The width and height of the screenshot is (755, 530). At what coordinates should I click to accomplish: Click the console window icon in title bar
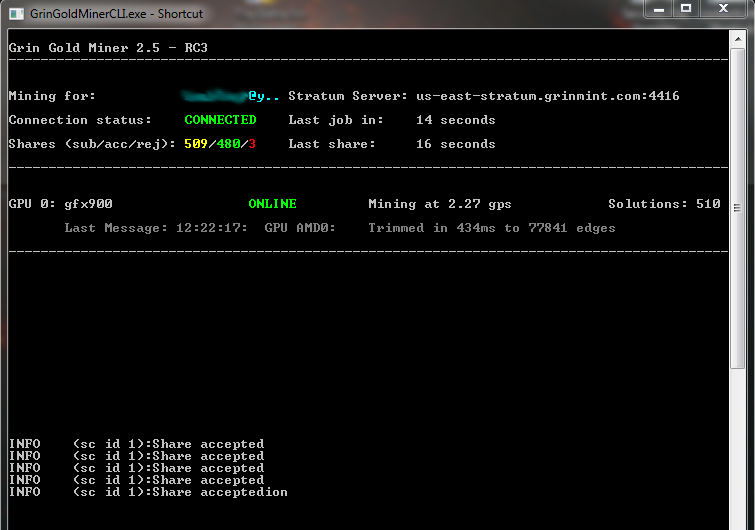tap(16, 13)
